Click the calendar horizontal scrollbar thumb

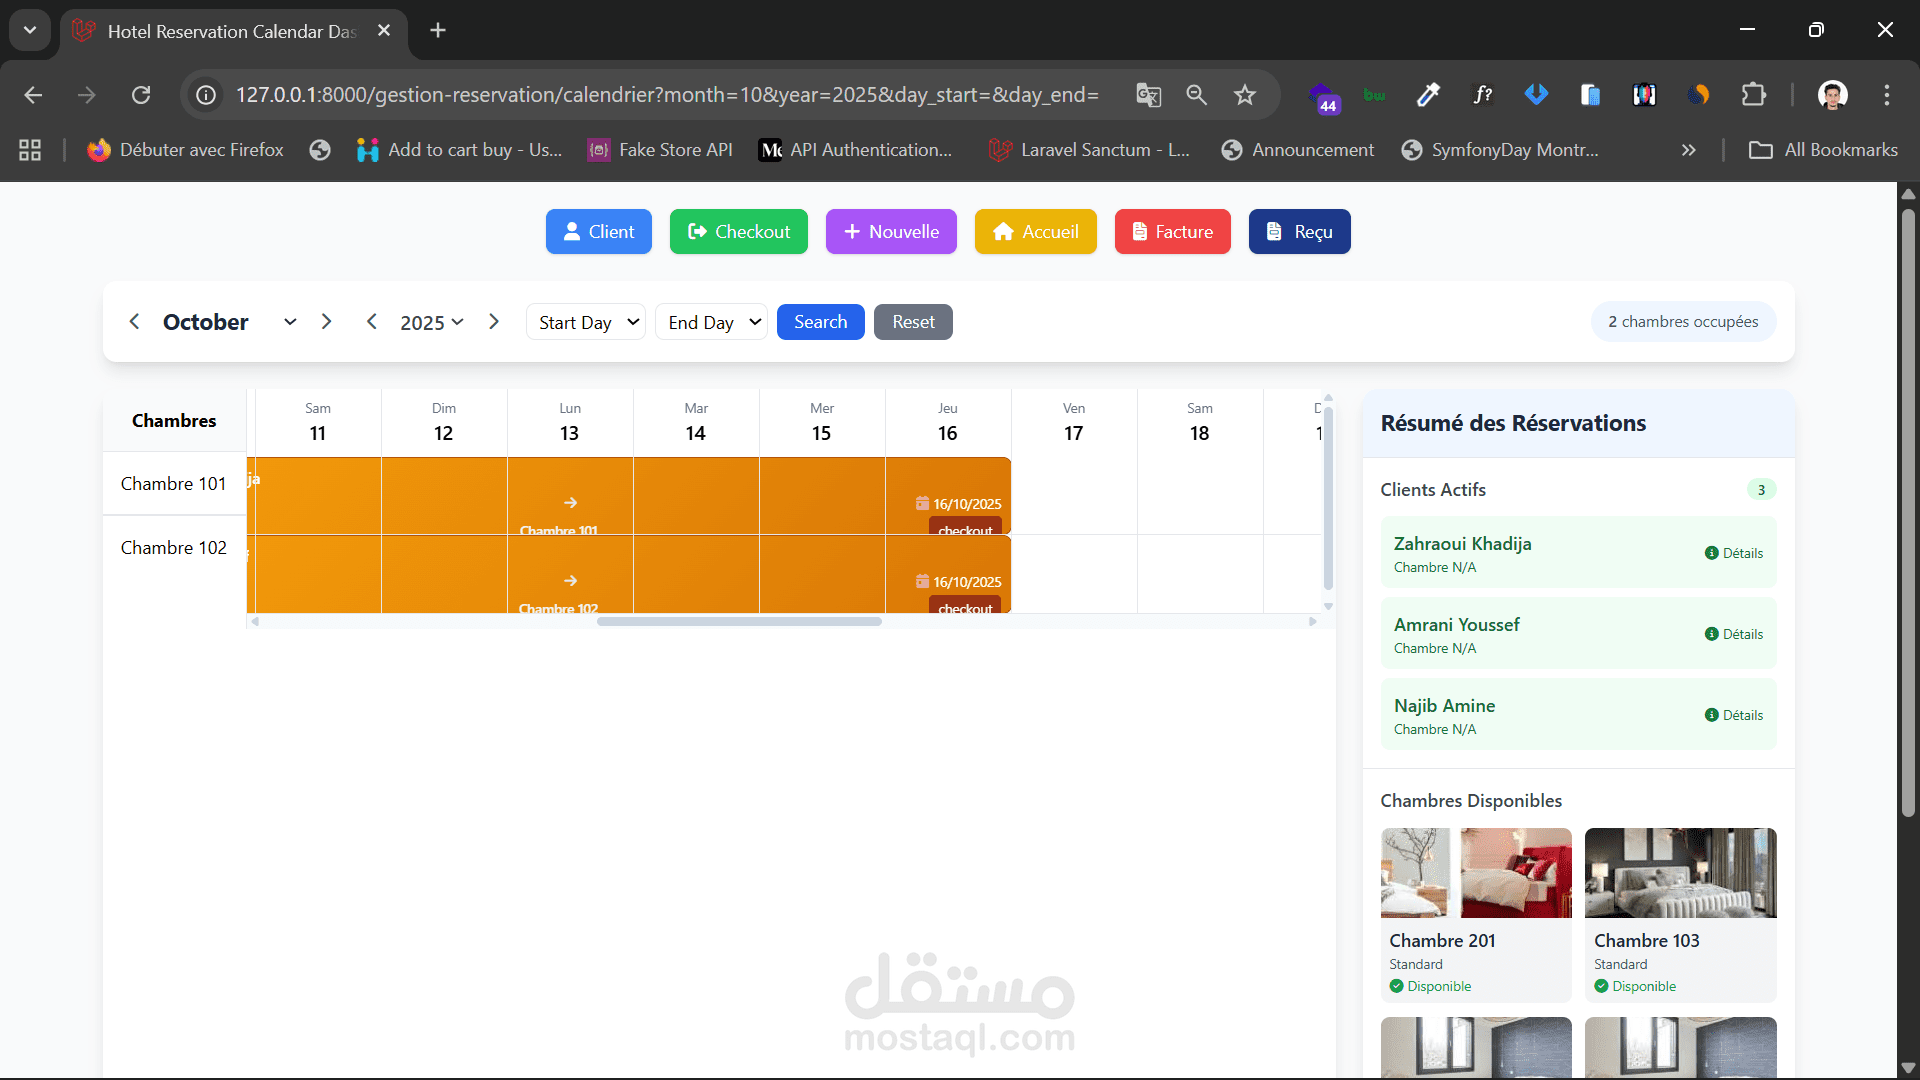739,622
